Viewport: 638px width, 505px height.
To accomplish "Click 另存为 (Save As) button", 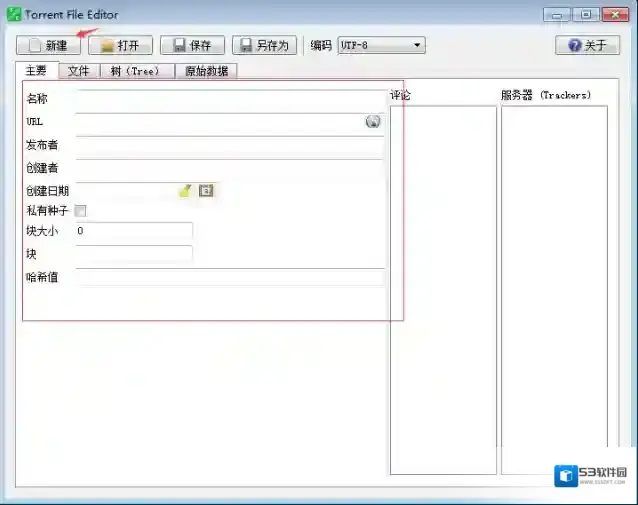I will (x=264, y=46).
